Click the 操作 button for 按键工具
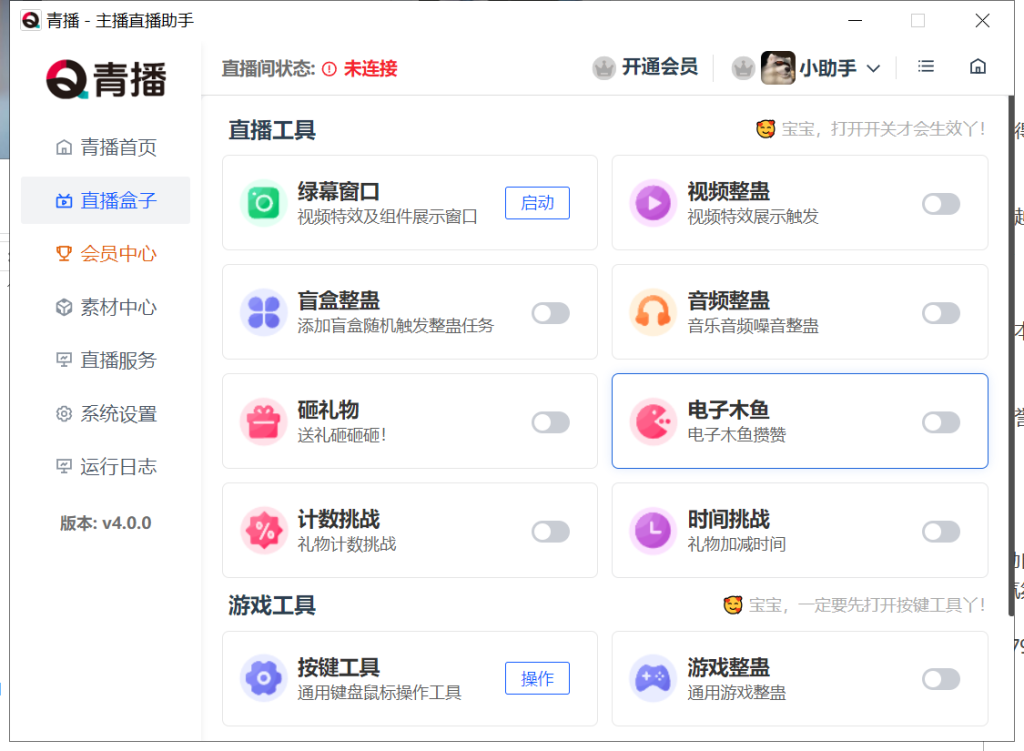 pos(537,679)
